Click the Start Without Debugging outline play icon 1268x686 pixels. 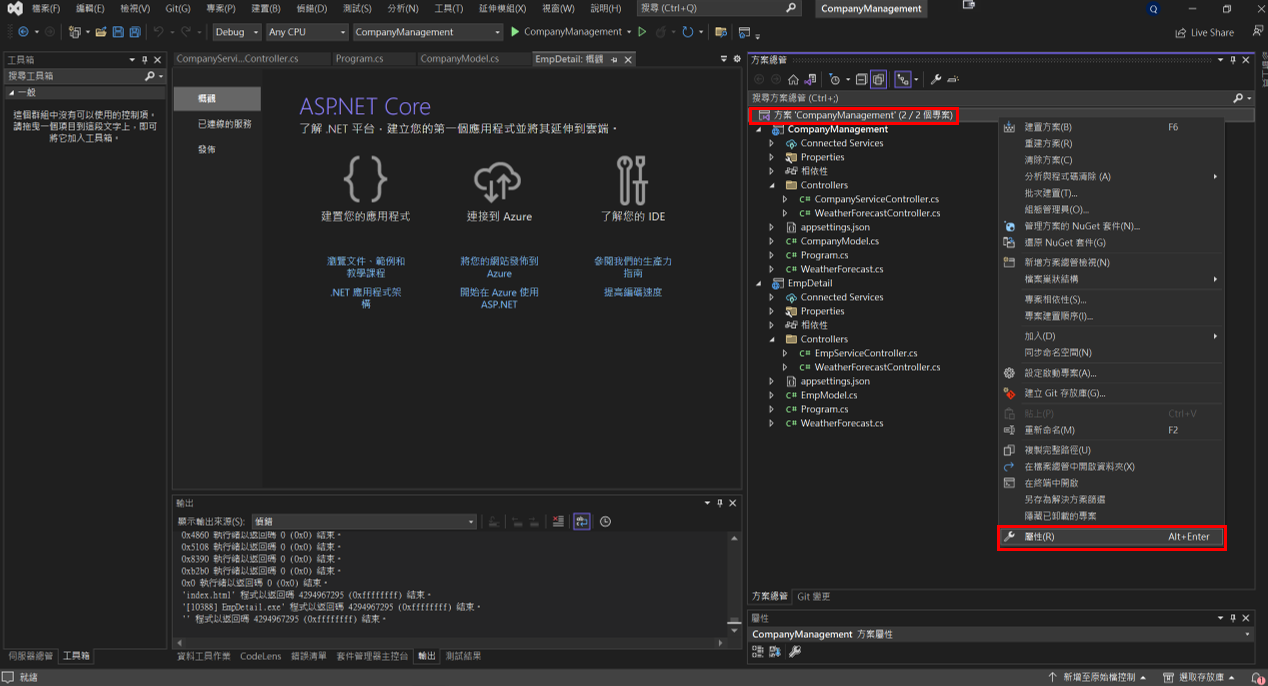pyautogui.click(x=642, y=32)
